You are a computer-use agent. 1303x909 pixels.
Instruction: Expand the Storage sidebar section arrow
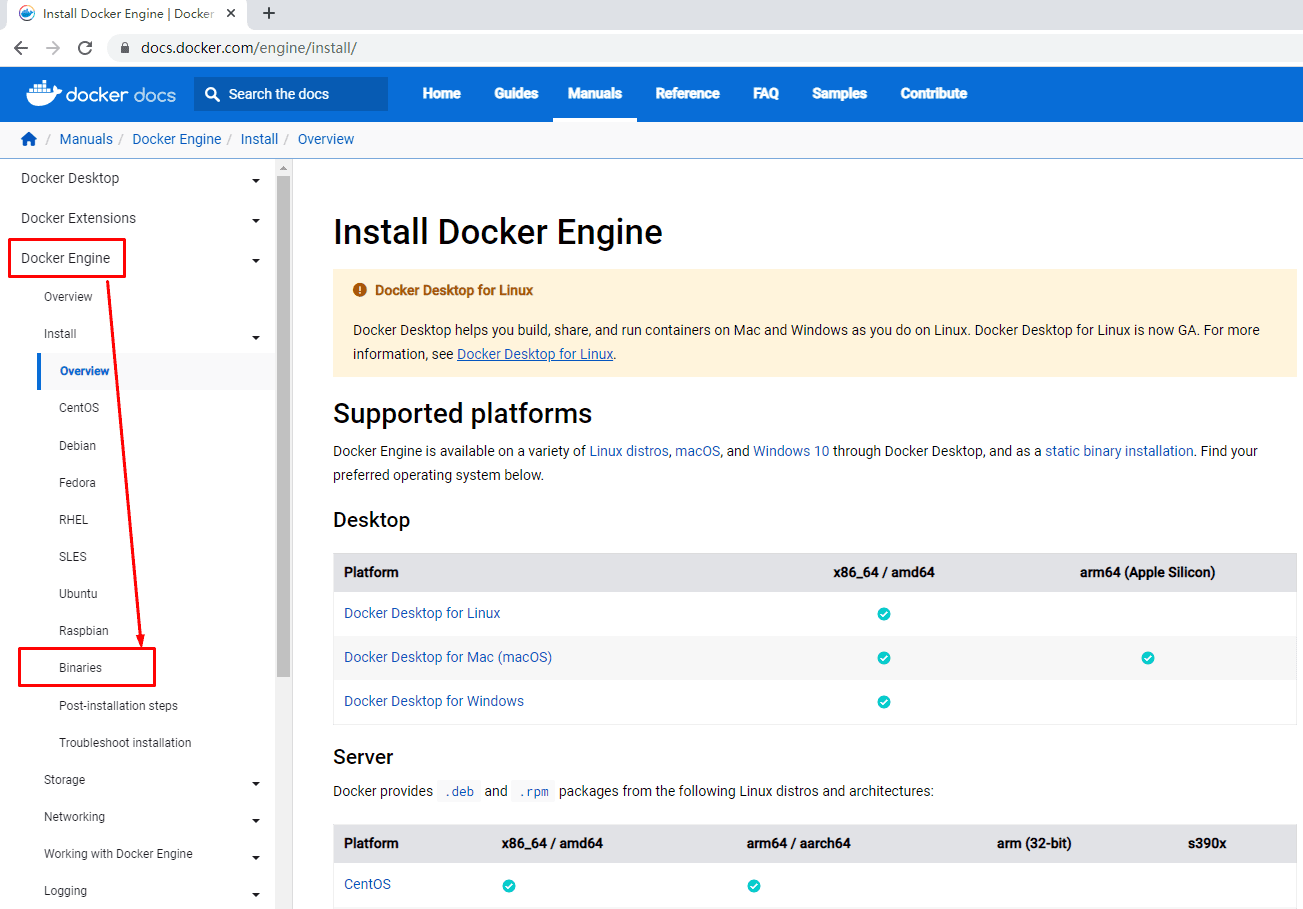(256, 784)
